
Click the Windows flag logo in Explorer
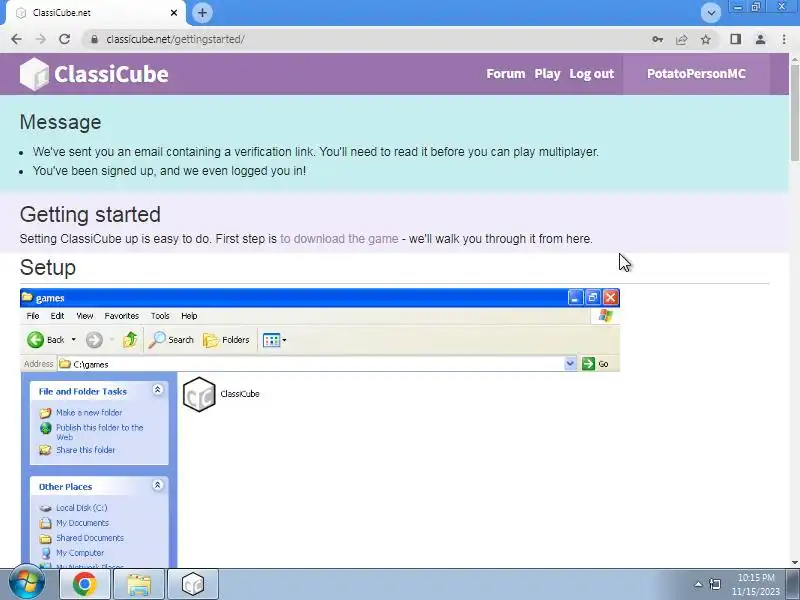(606, 316)
